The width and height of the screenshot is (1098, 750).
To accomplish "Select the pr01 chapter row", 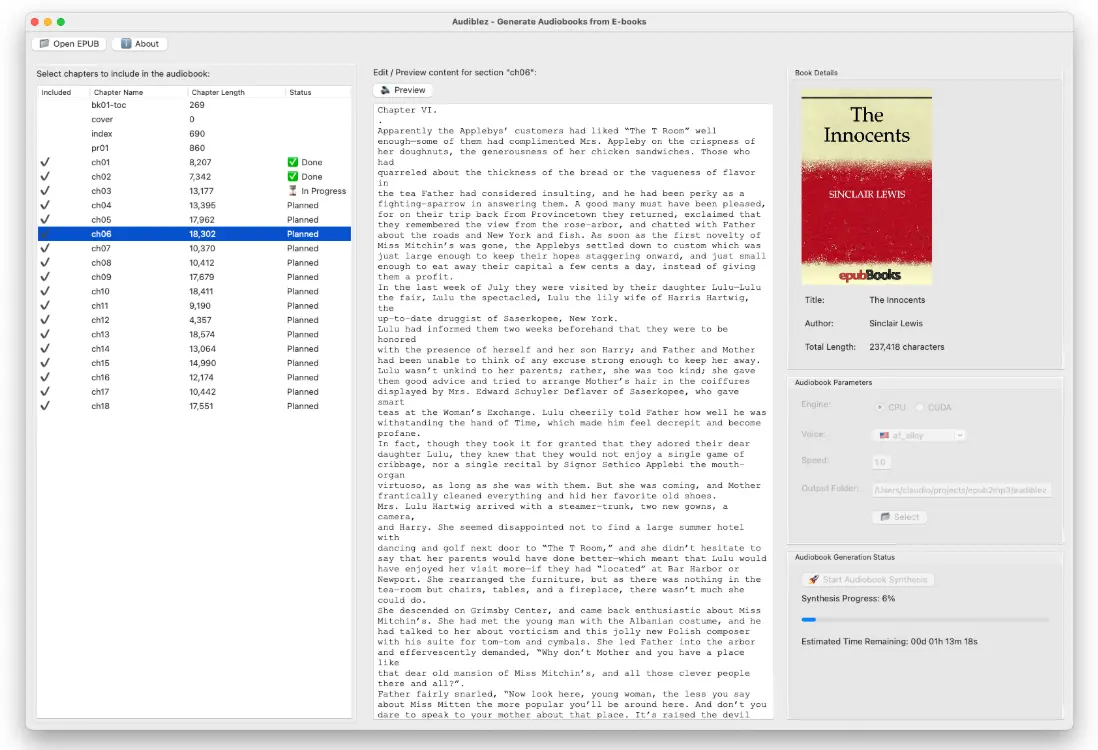I will (194, 148).
